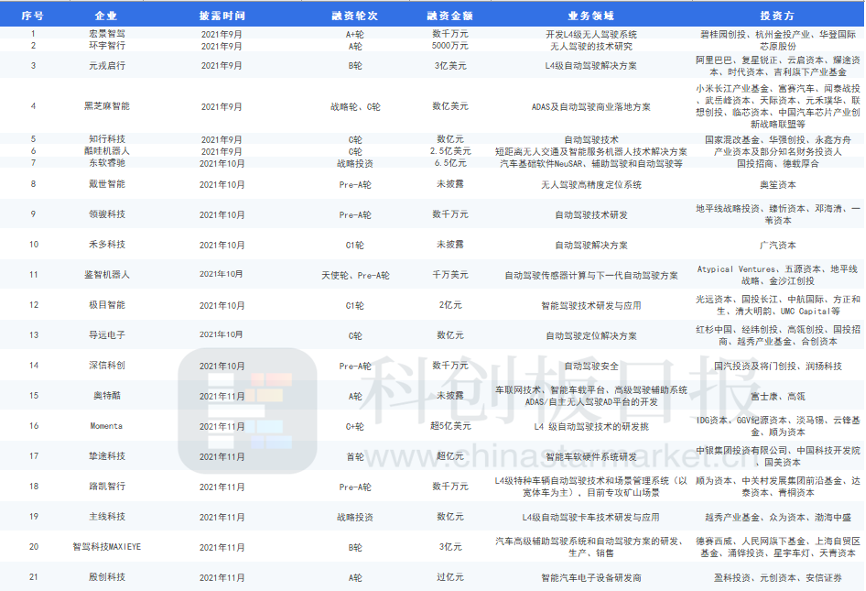Click row number 21
866x591 pixels.
click(33, 577)
